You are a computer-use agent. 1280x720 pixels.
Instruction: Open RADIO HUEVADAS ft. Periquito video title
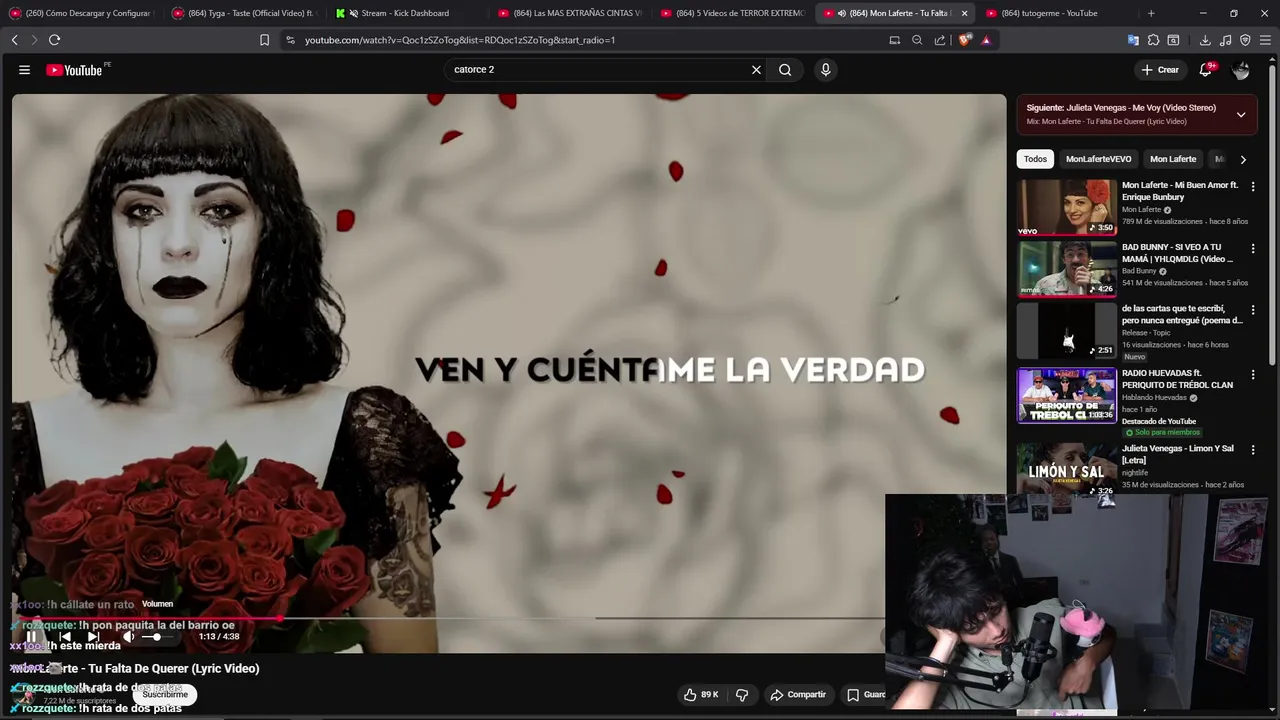(1177, 378)
